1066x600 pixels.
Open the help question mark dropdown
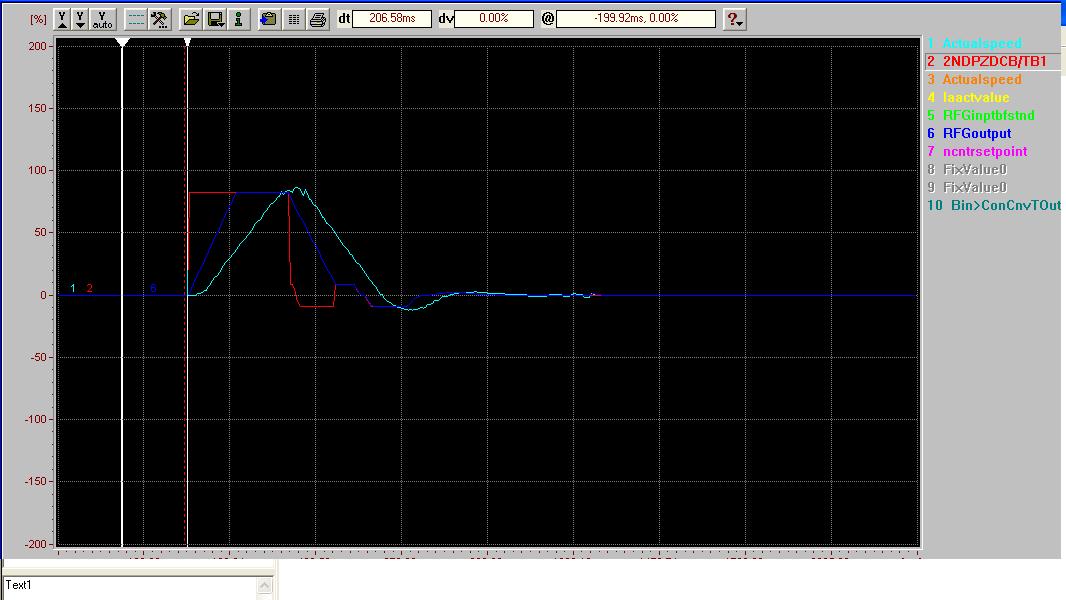tap(734, 19)
